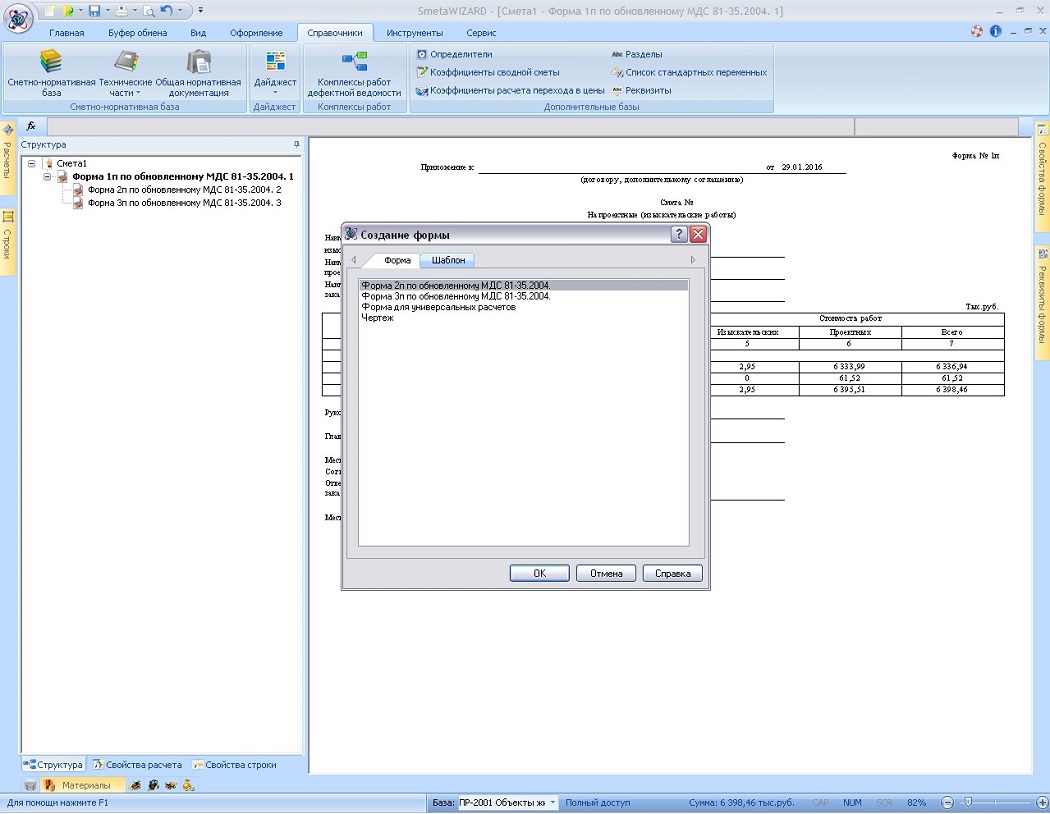1050x814 pixels.
Task: Collapse the Смета1 tree node
Action: click(x=32, y=163)
